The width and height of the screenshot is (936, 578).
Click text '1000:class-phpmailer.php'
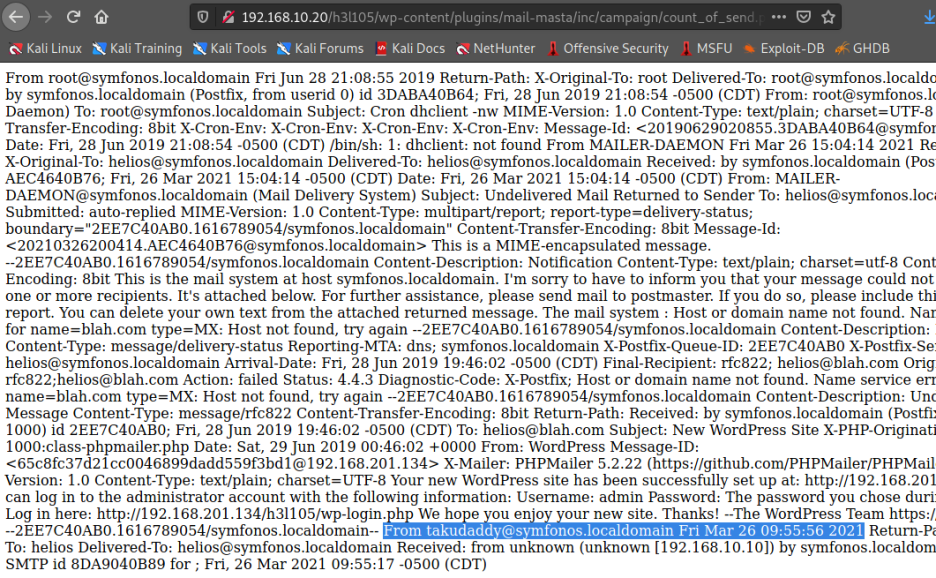pyautogui.click(x=97, y=447)
